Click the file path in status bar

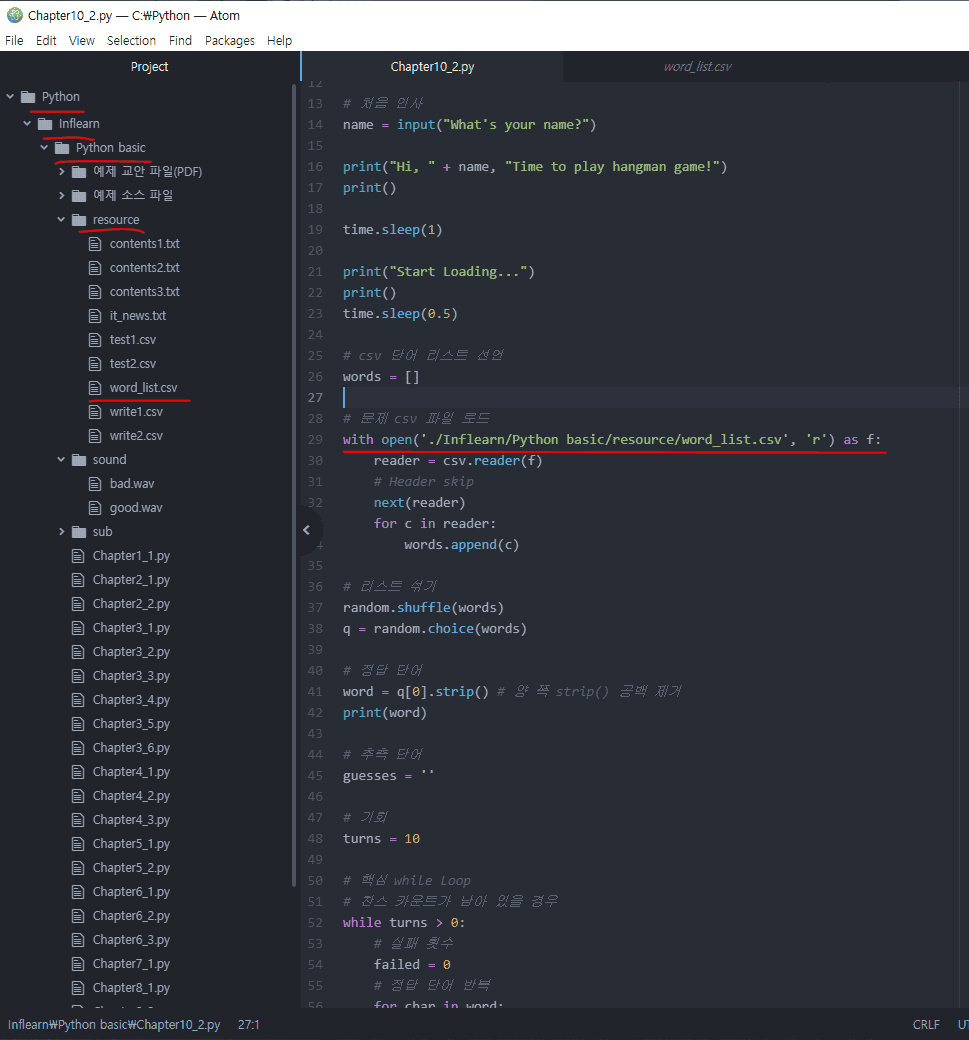point(114,1025)
